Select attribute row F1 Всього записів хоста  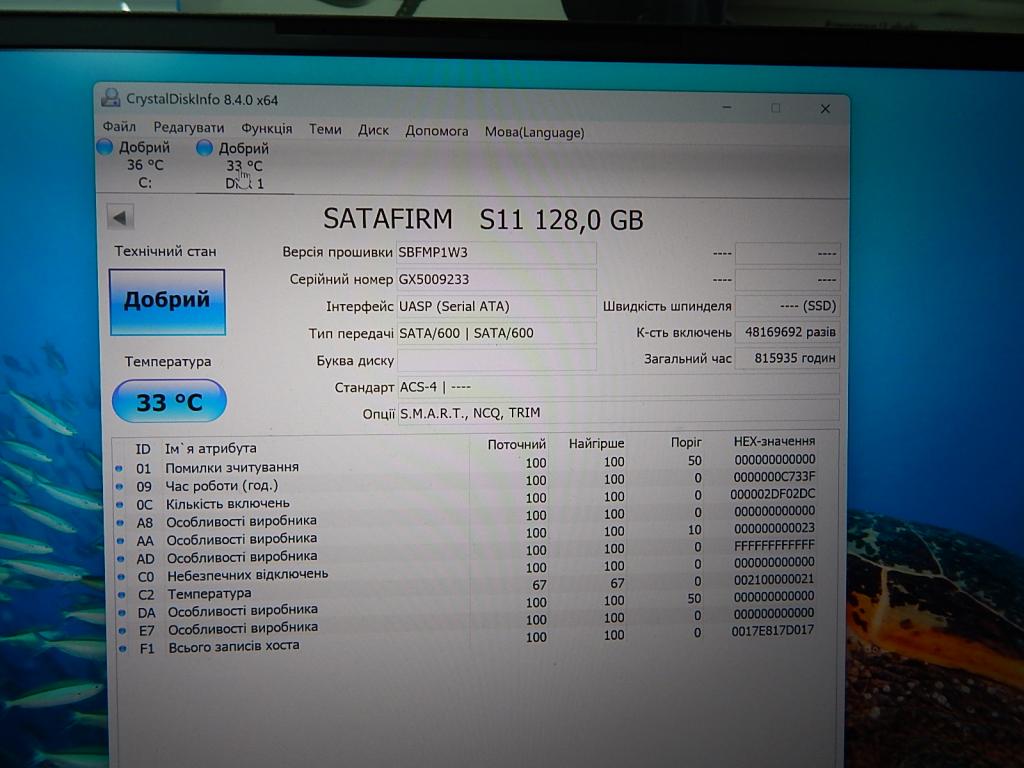click(465, 641)
